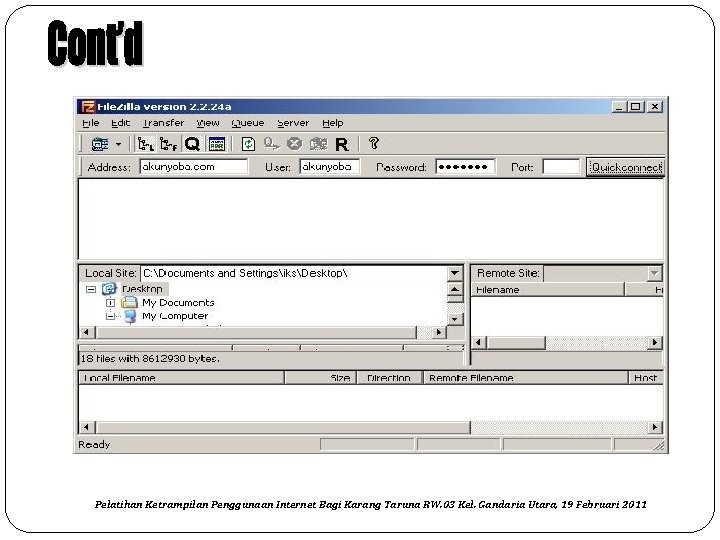Maximize the FileZilla window
The image size is (720, 540).
636,107
